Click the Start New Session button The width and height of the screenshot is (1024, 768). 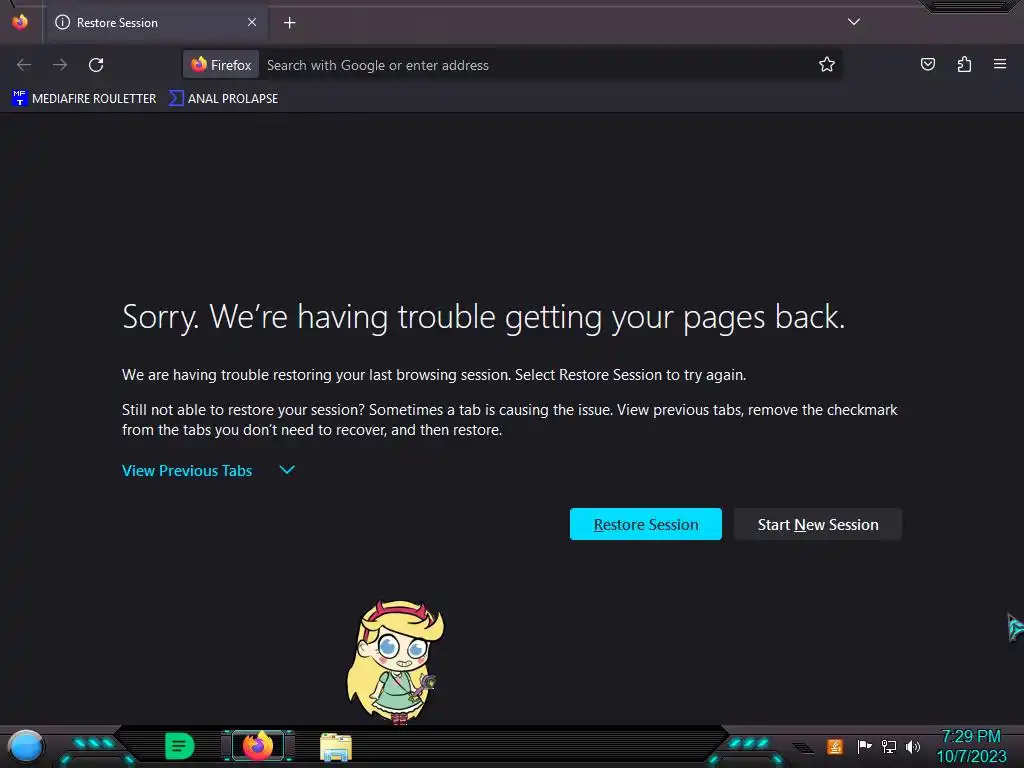(x=818, y=524)
